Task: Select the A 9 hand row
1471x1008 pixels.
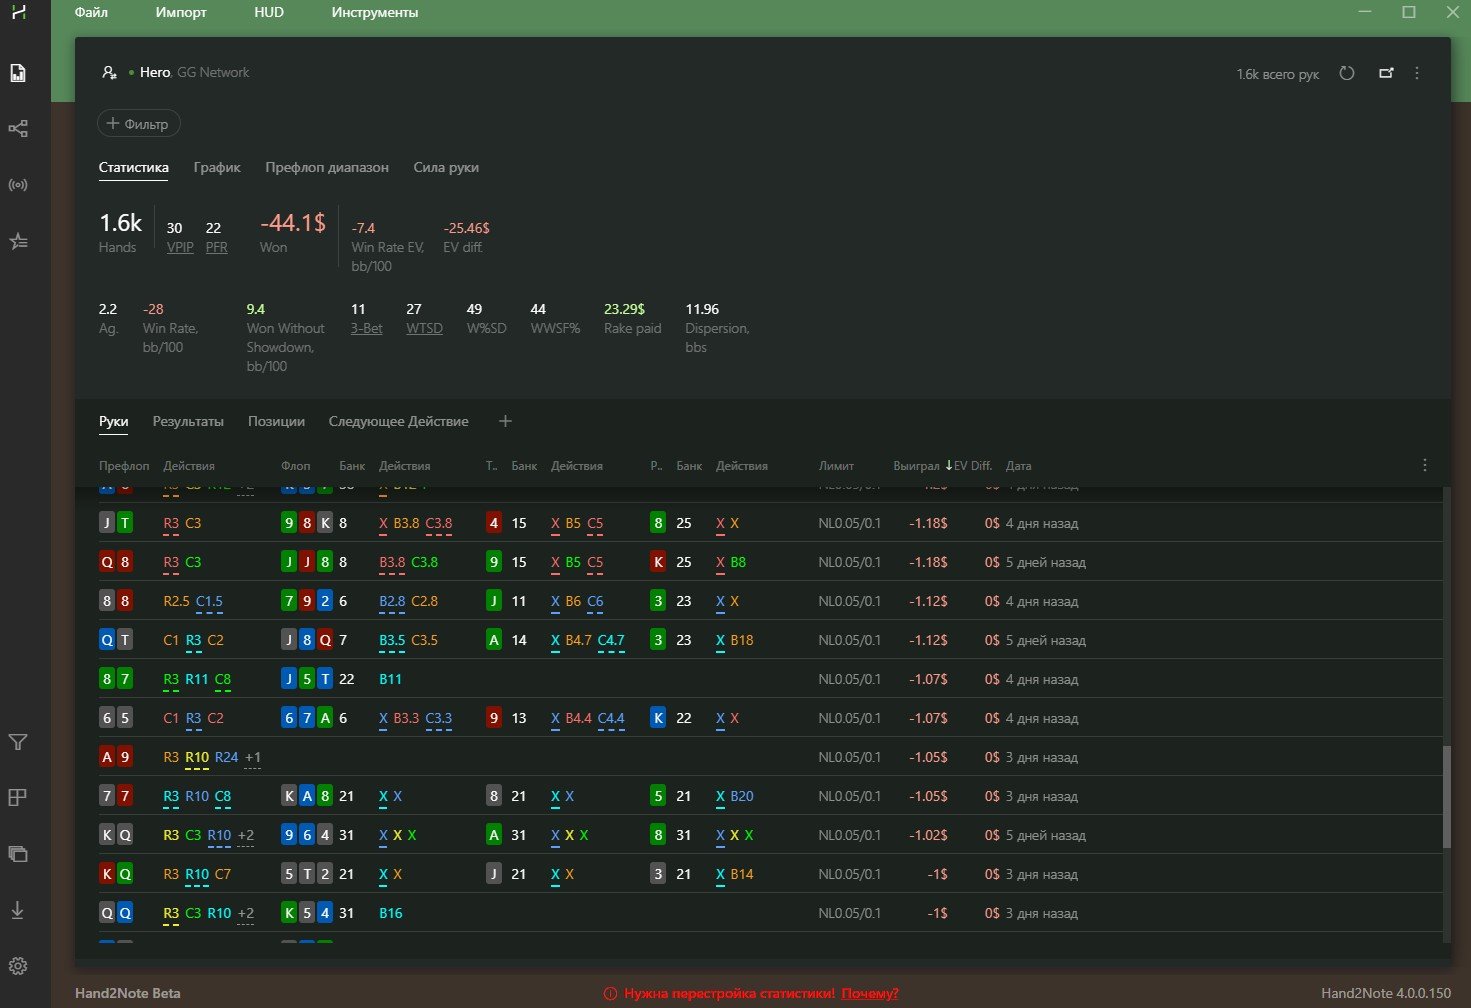Action: click(770, 757)
